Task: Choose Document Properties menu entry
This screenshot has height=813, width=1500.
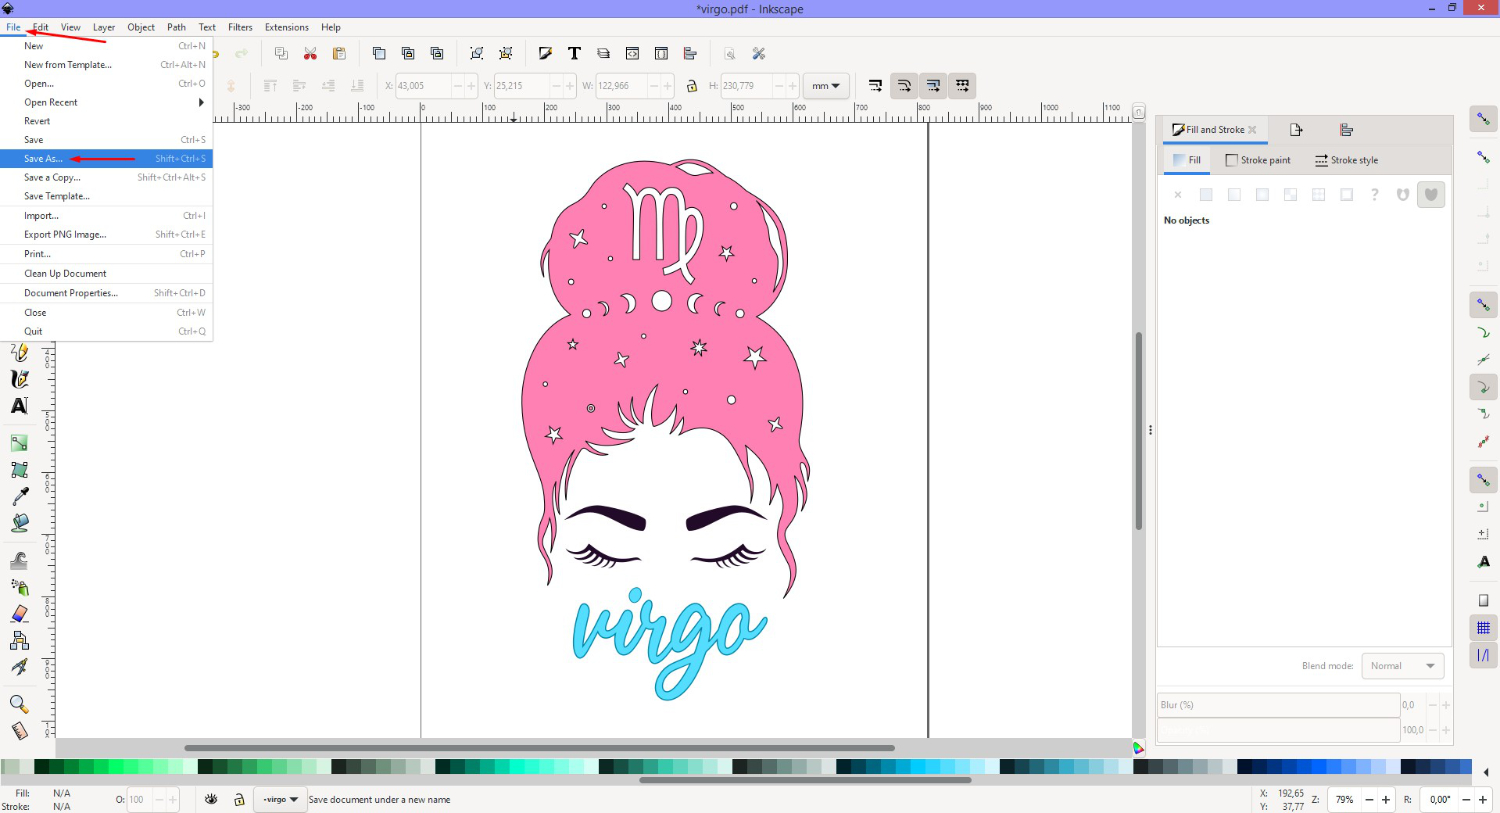Action: [x=106, y=293]
